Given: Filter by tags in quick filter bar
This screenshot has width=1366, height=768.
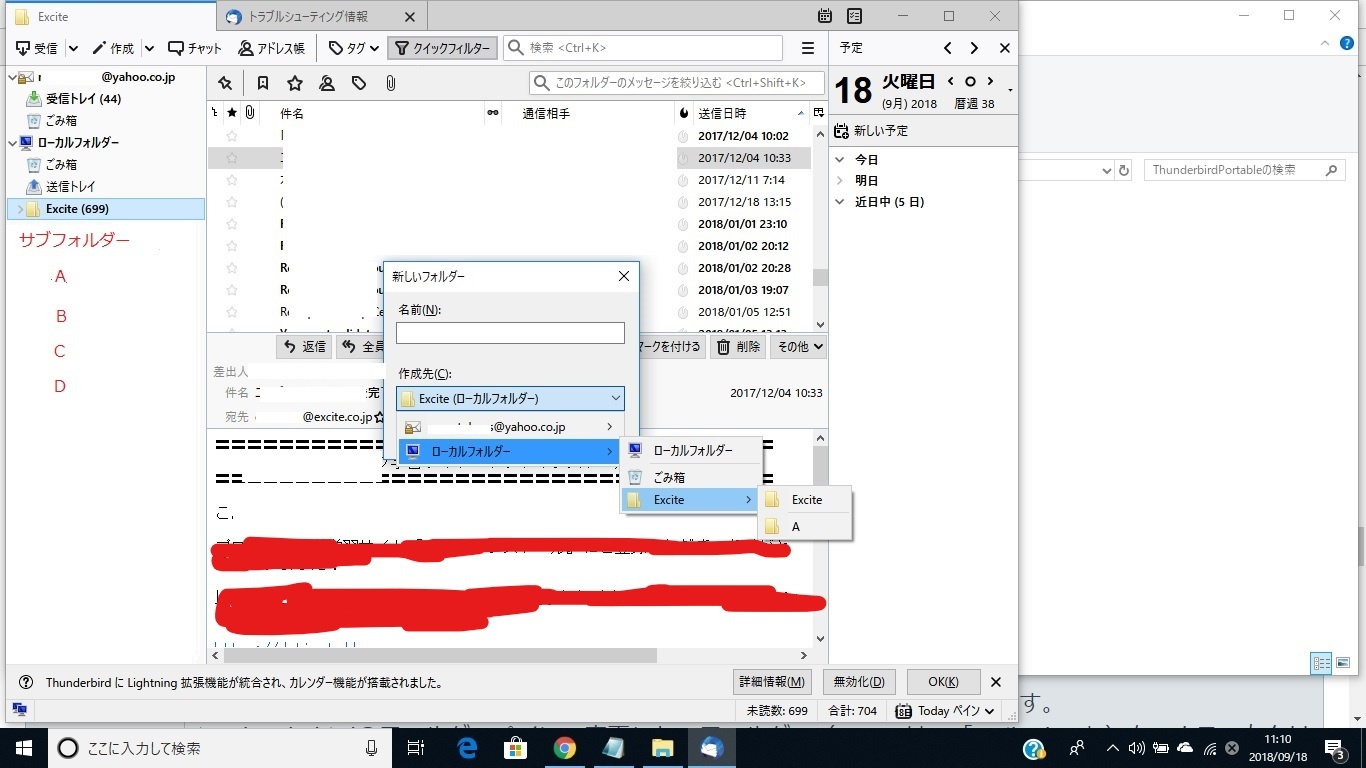Looking at the screenshot, I should [x=358, y=84].
